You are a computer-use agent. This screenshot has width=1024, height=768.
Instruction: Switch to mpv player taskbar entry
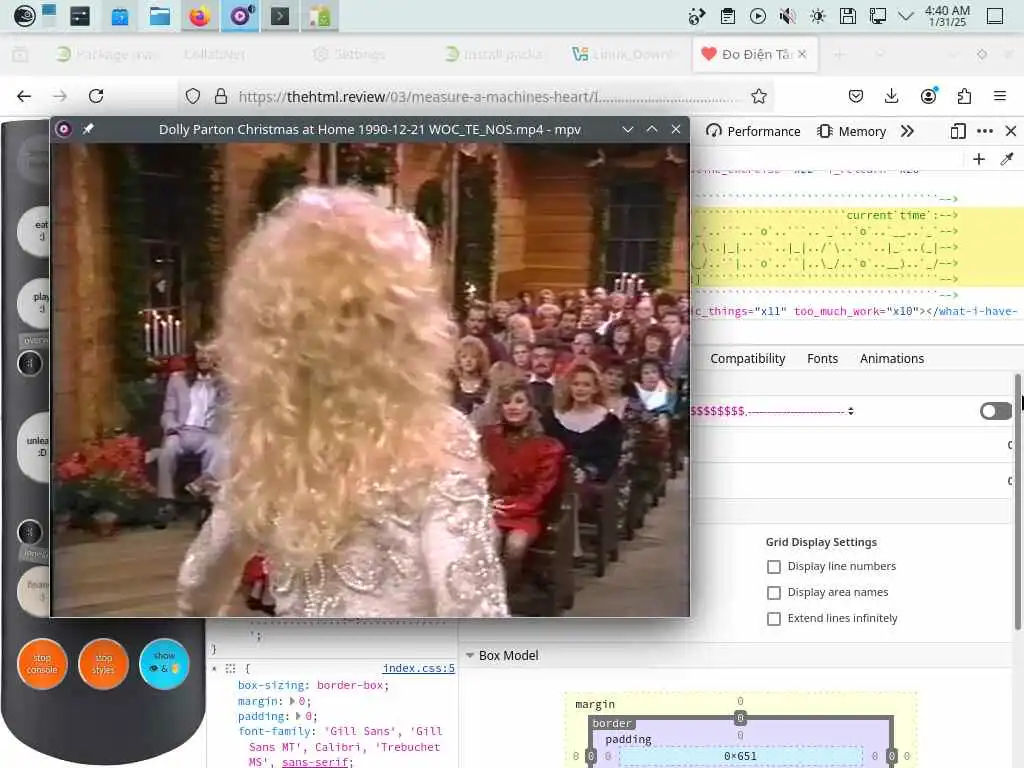click(240, 16)
